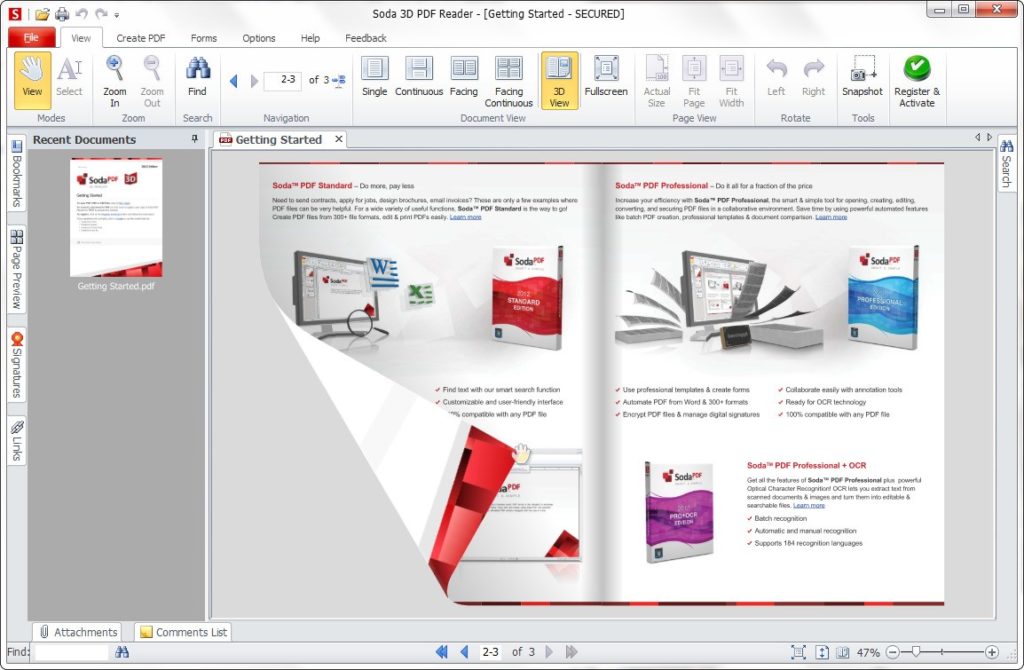Unpin the Recent Documents panel
Viewport: 1024px width, 670px height.
194,139
